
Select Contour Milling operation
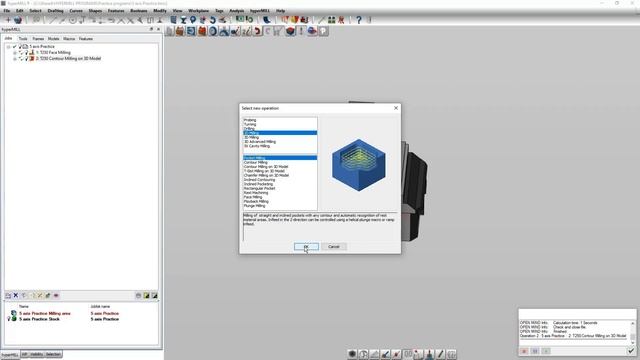(x=256, y=162)
